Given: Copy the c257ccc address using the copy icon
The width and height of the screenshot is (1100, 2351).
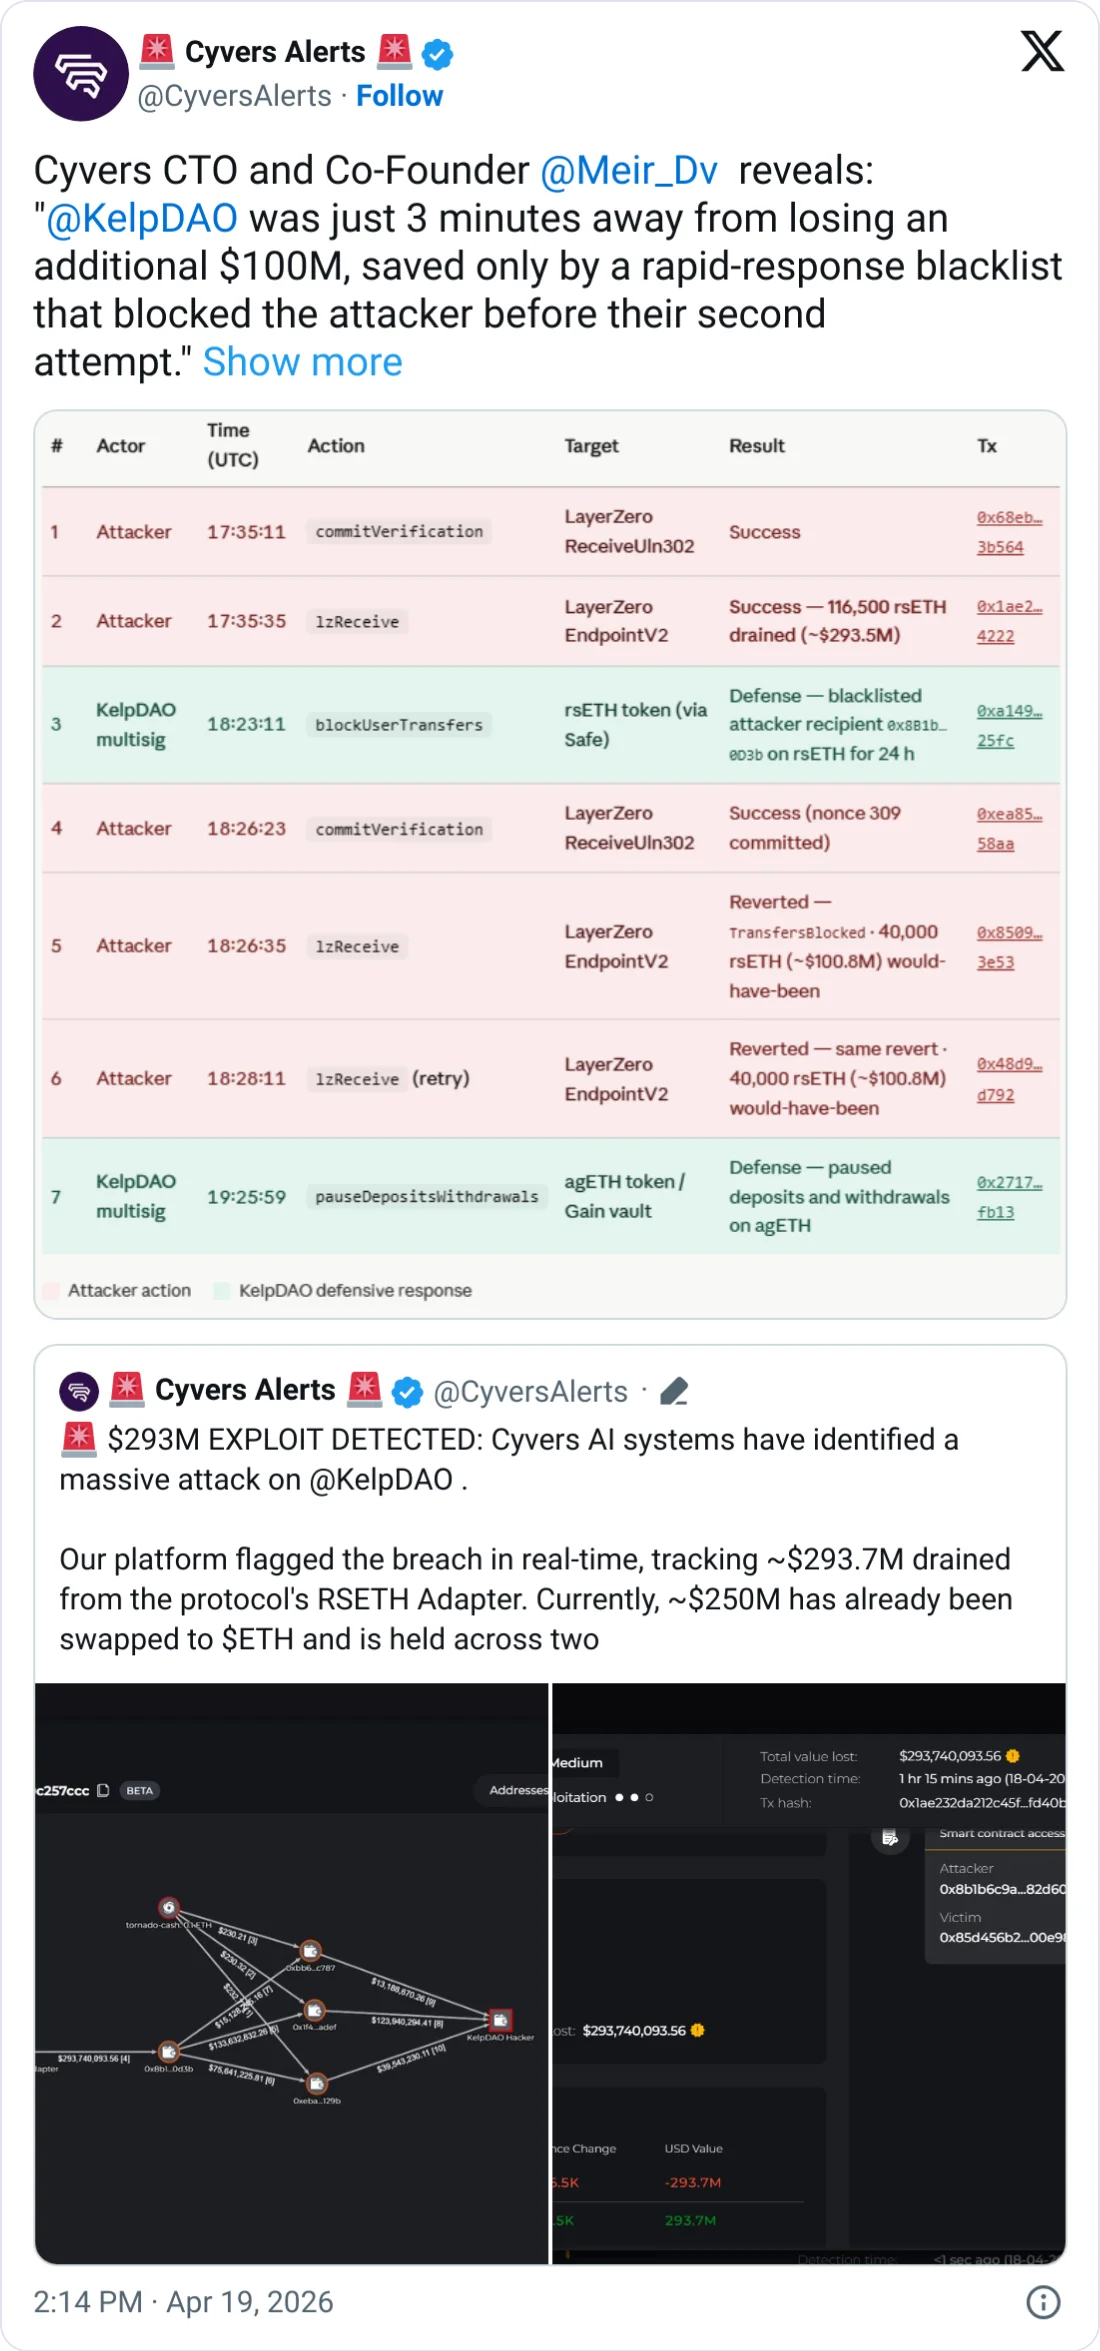Looking at the screenshot, I should [x=103, y=1790].
